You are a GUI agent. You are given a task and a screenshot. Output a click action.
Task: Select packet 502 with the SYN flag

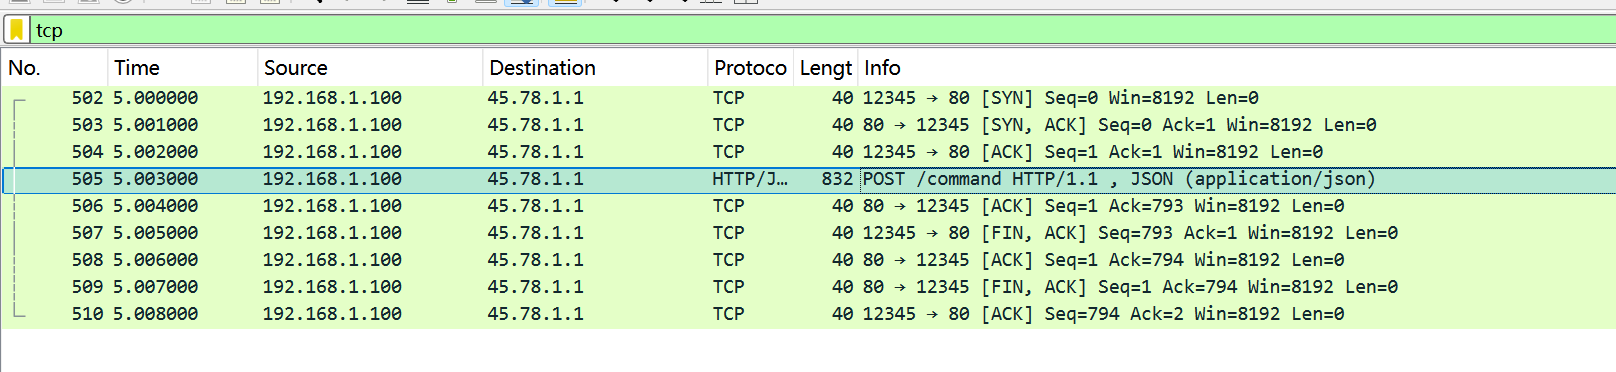tap(808, 98)
